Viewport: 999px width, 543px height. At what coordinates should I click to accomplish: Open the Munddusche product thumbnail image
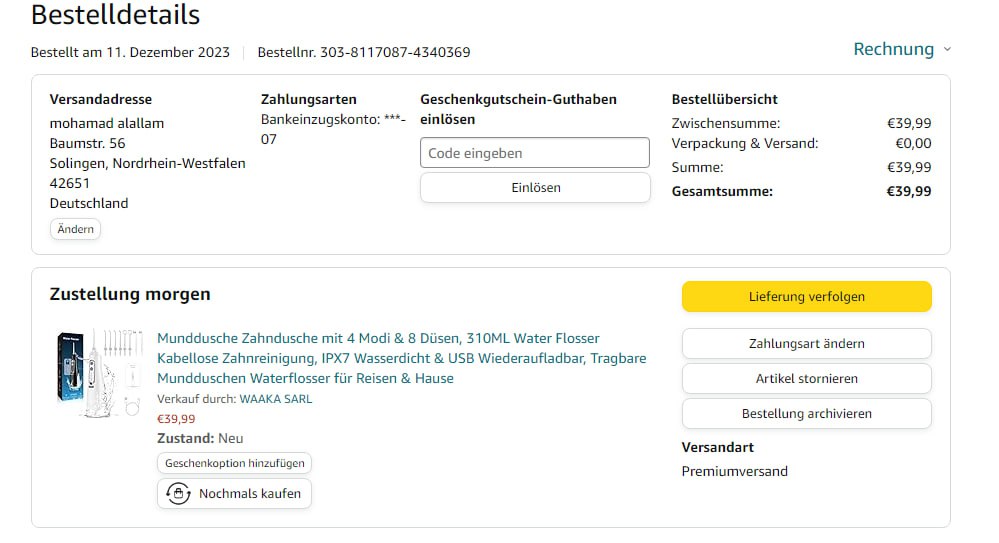[98, 366]
